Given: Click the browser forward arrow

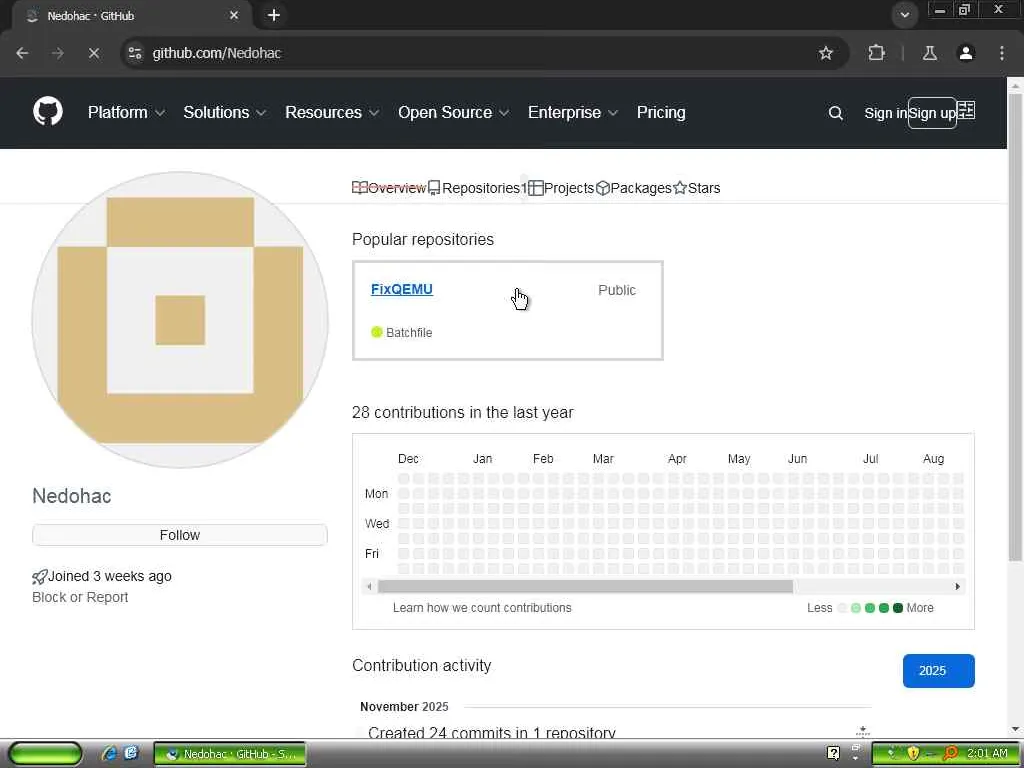Looking at the screenshot, I should (58, 53).
